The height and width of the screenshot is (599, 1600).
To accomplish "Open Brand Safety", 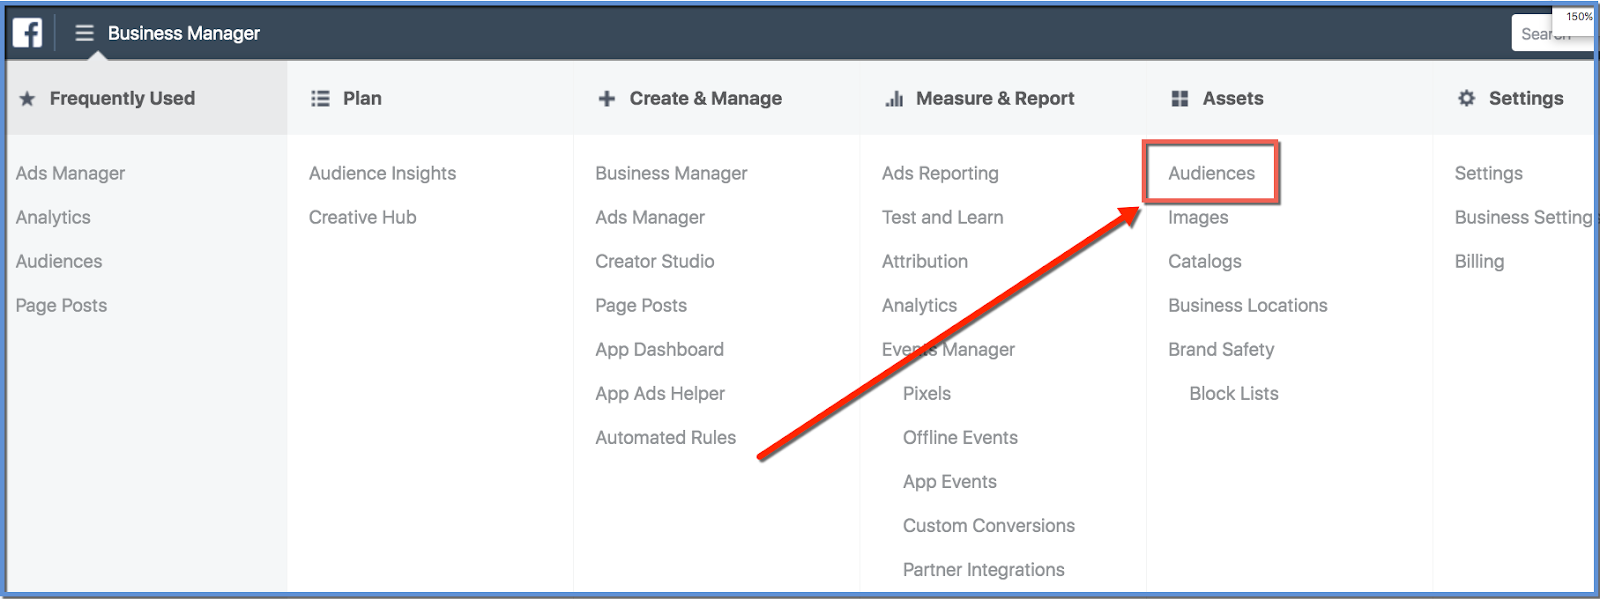I will pos(1221,349).
